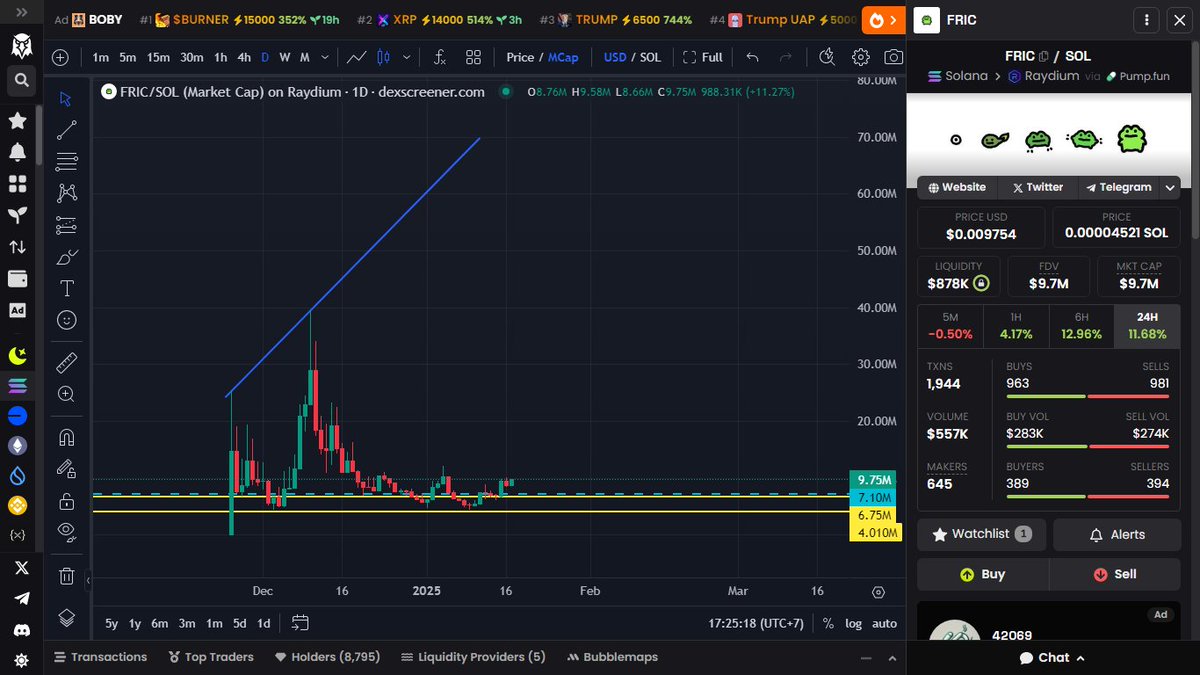This screenshot has height=675, width=1200.
Task: Open alerts bell in left sidebar
Action: (17, 152)
